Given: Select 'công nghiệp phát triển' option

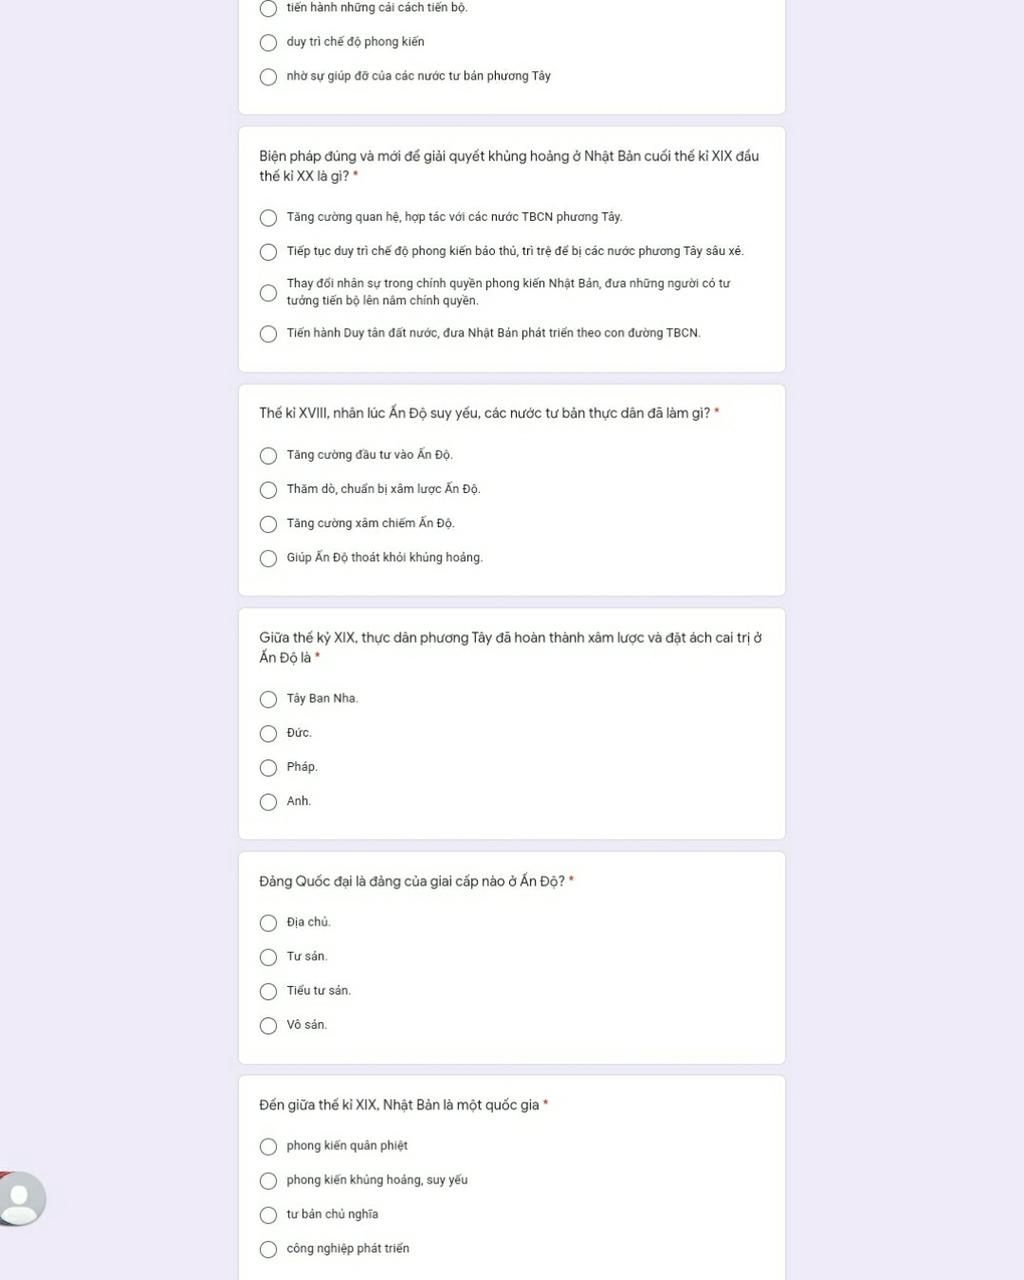Looking at the screenshot, I should (268, 1249).
